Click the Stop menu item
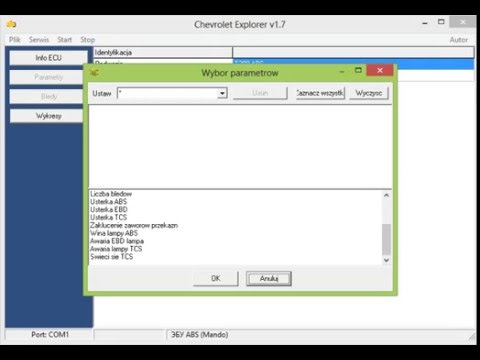 pos(88,40)
